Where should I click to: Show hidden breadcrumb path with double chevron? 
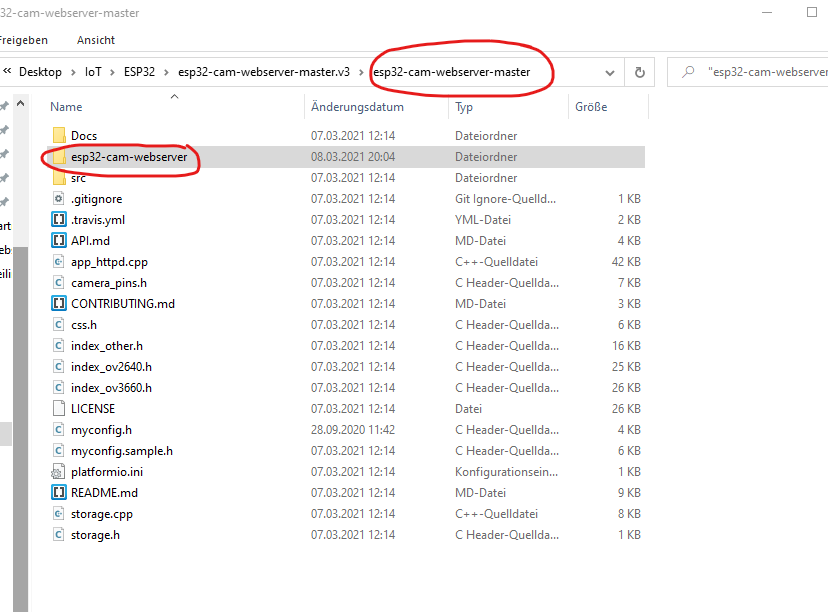click(x=7, y=71)
